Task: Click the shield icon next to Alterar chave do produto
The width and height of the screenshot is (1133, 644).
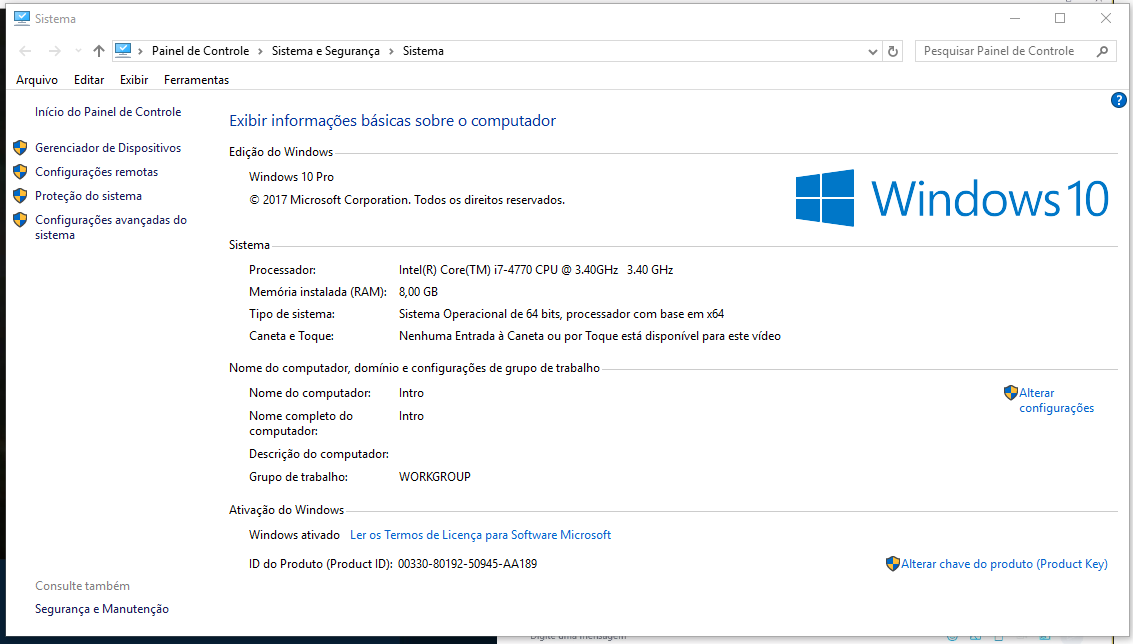Action: pyautogui.click(x=892, y=564)
